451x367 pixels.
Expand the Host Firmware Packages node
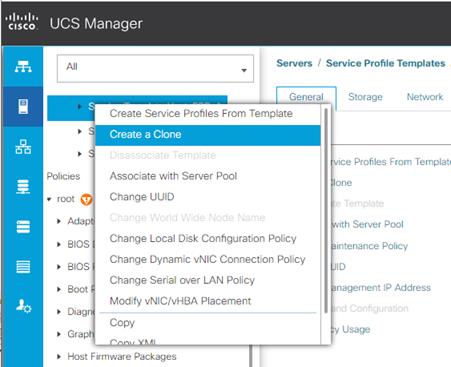(x=59, y=357)
